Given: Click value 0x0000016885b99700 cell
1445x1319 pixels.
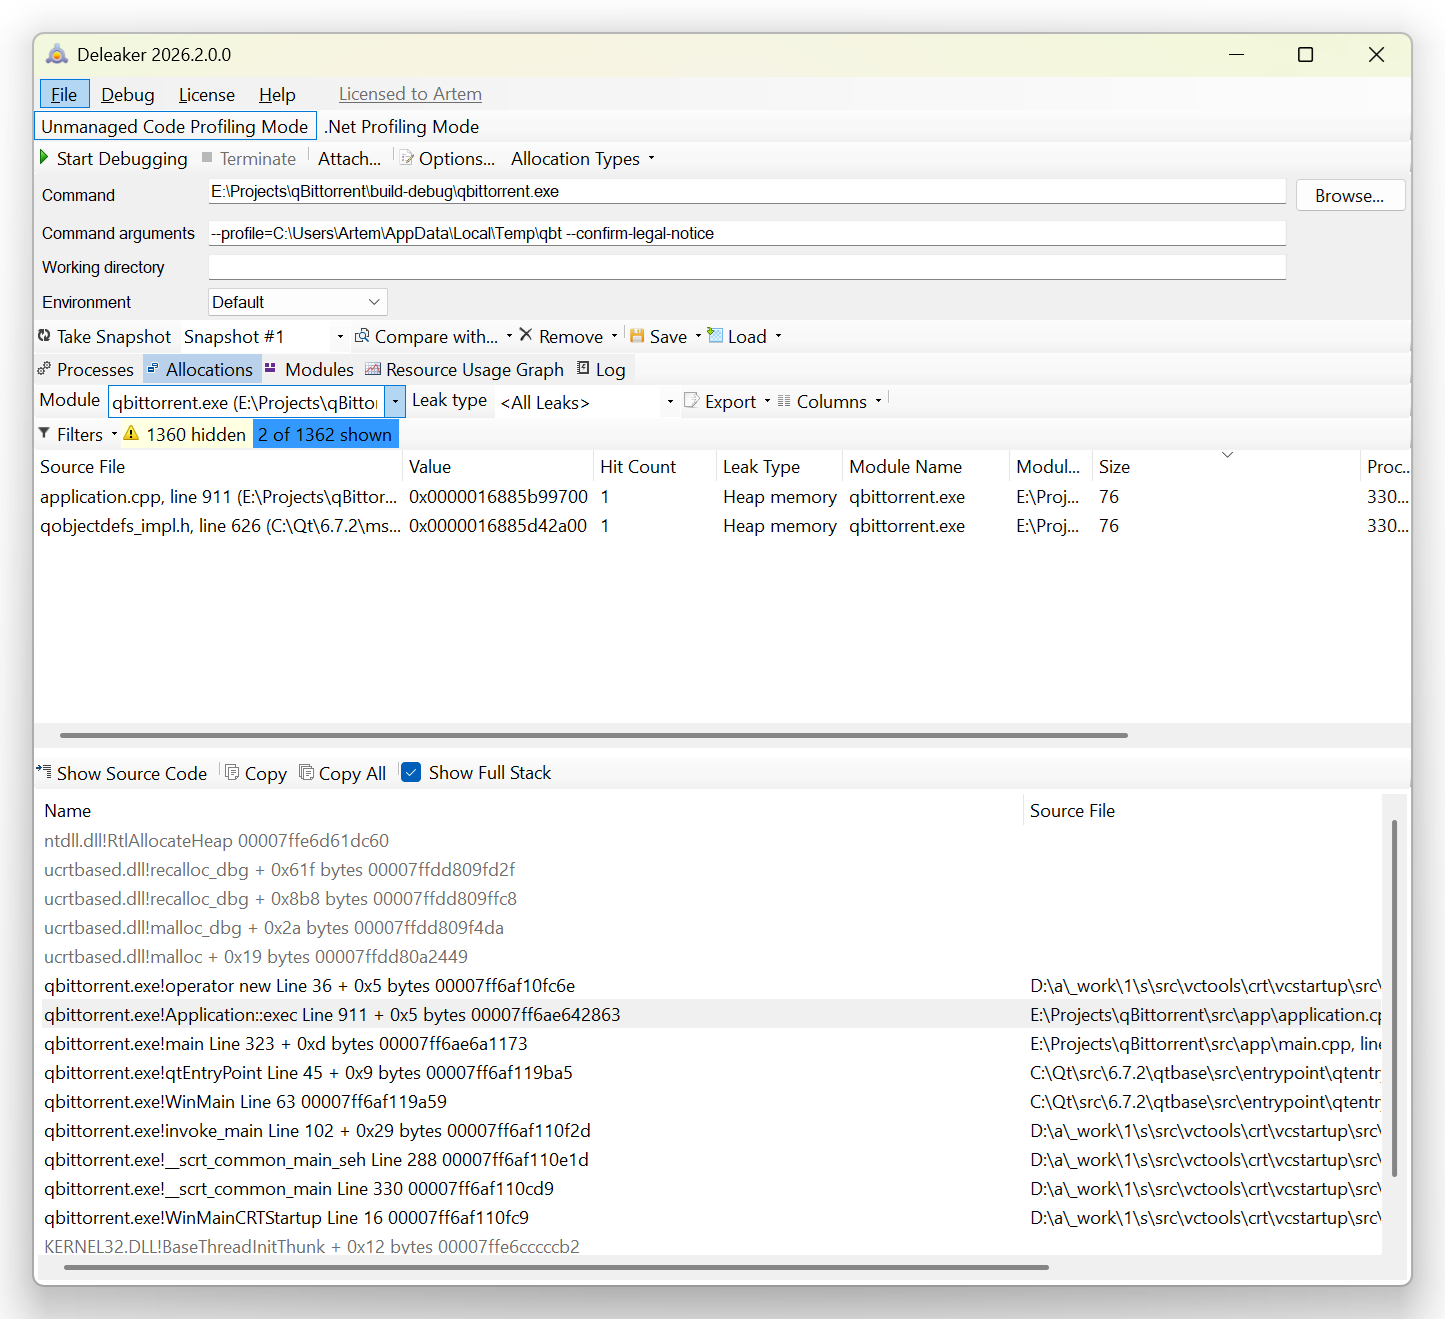Looking at the screenshot, I should coord(498,497).
